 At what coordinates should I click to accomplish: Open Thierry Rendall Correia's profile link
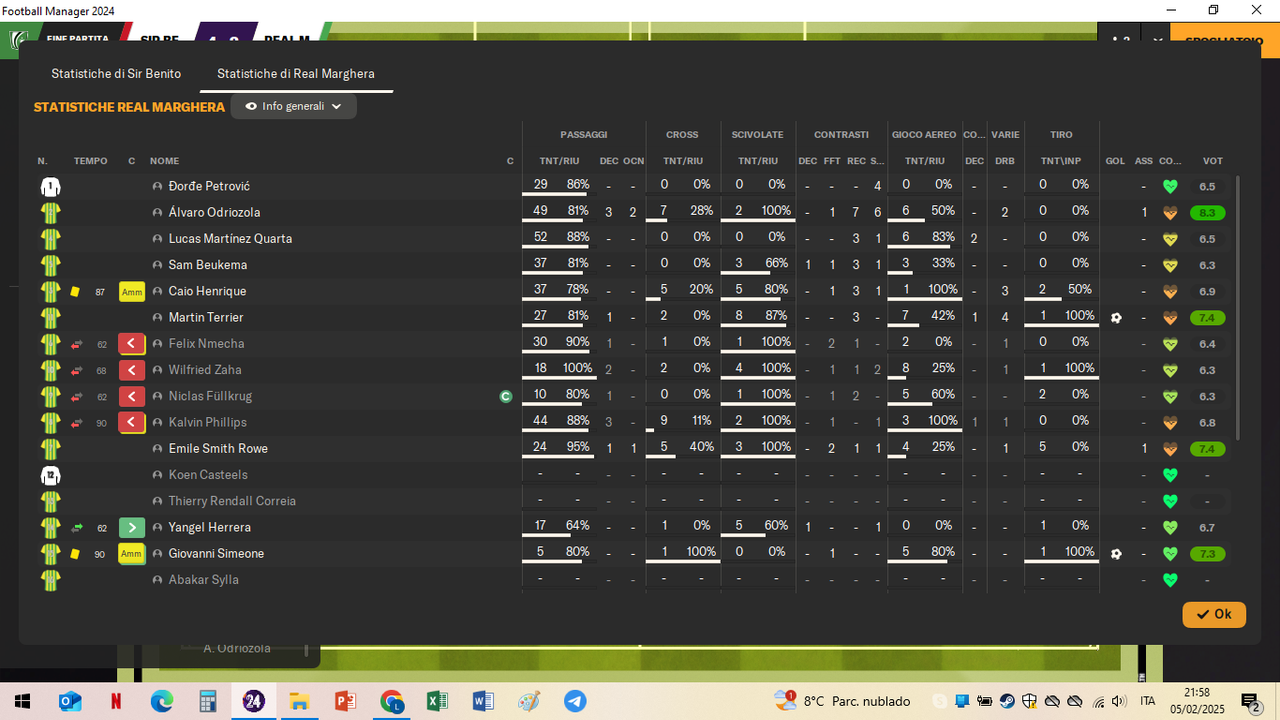click(x=232, y=501)
